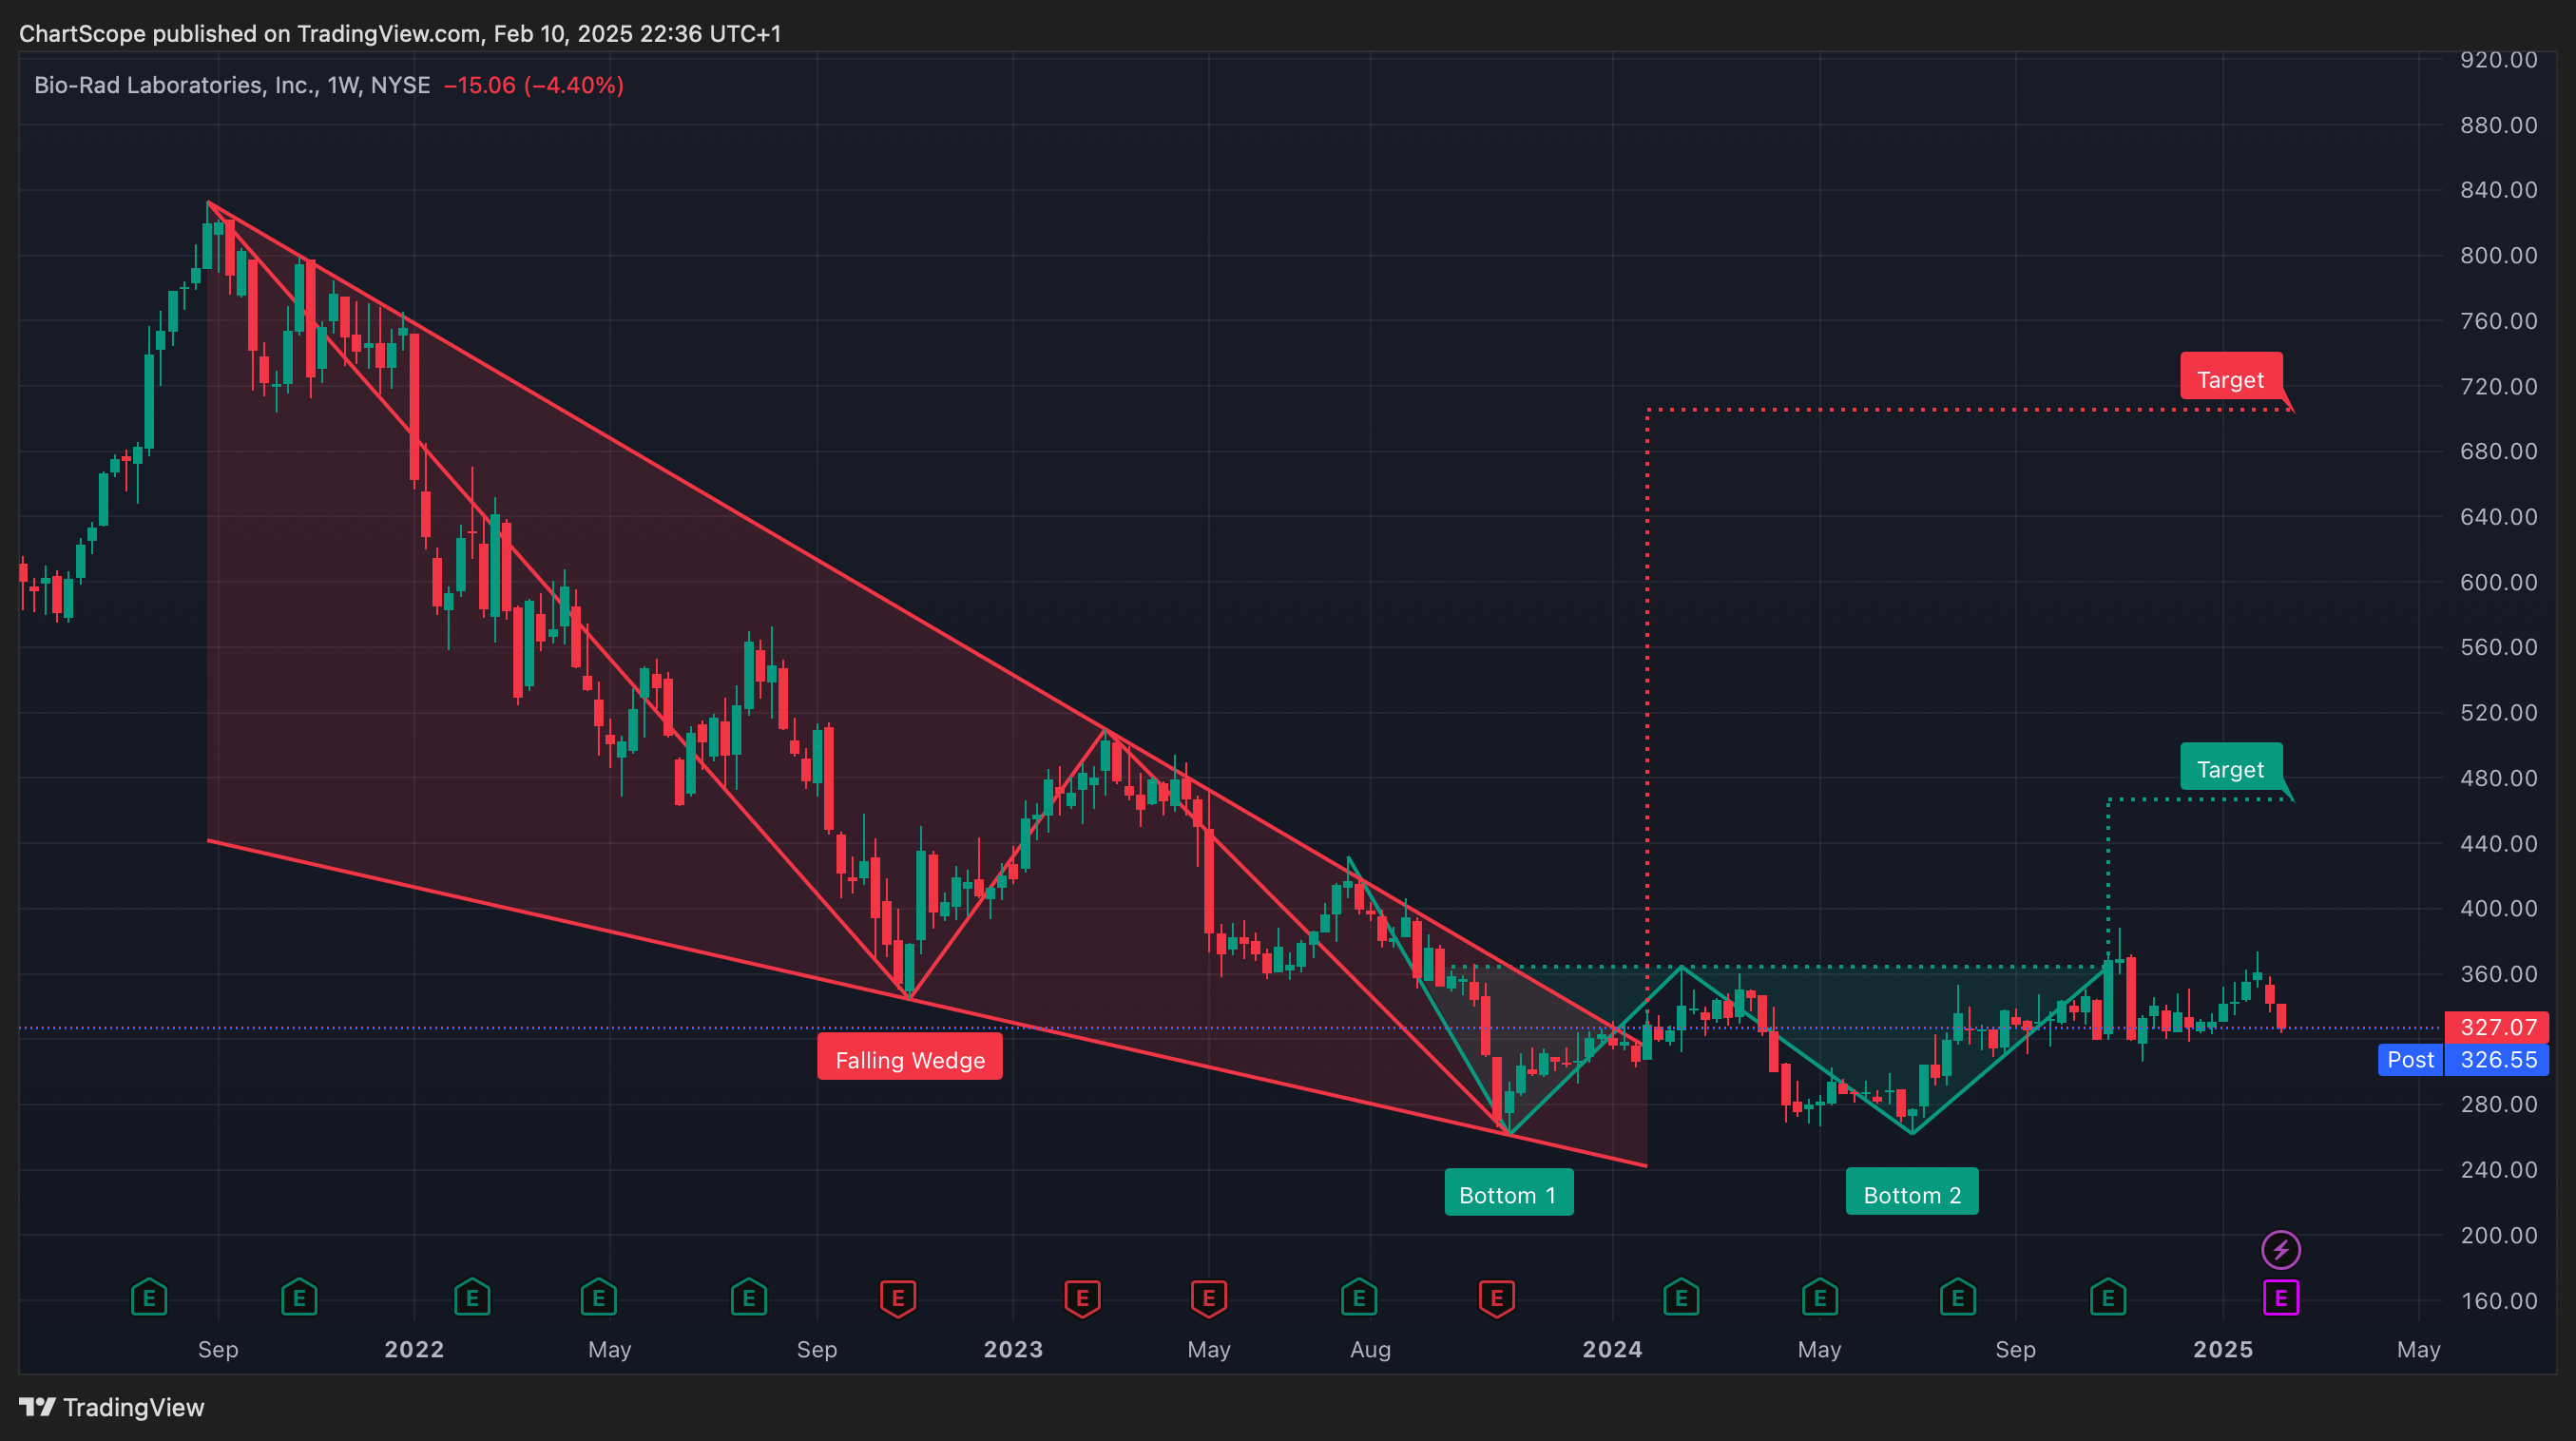Click the red 327.07 price tag

pos(2497,1027)
